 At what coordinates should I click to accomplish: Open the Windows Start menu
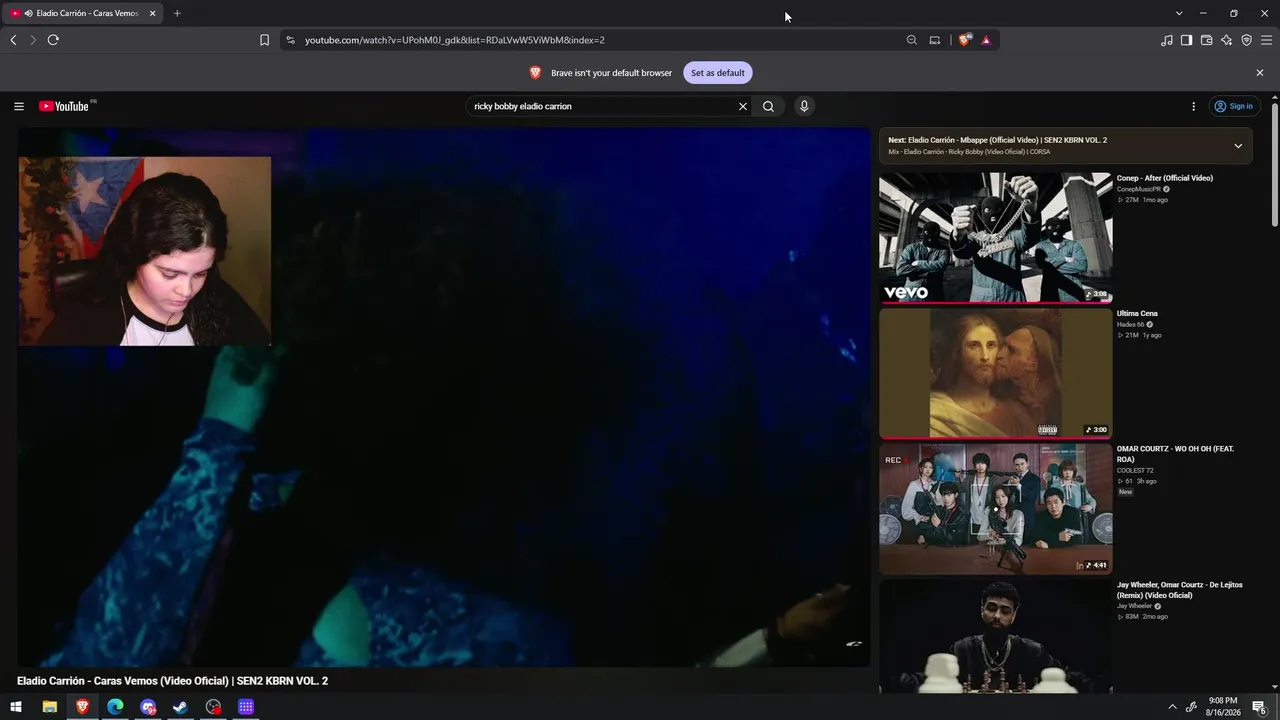pos(16,707)
